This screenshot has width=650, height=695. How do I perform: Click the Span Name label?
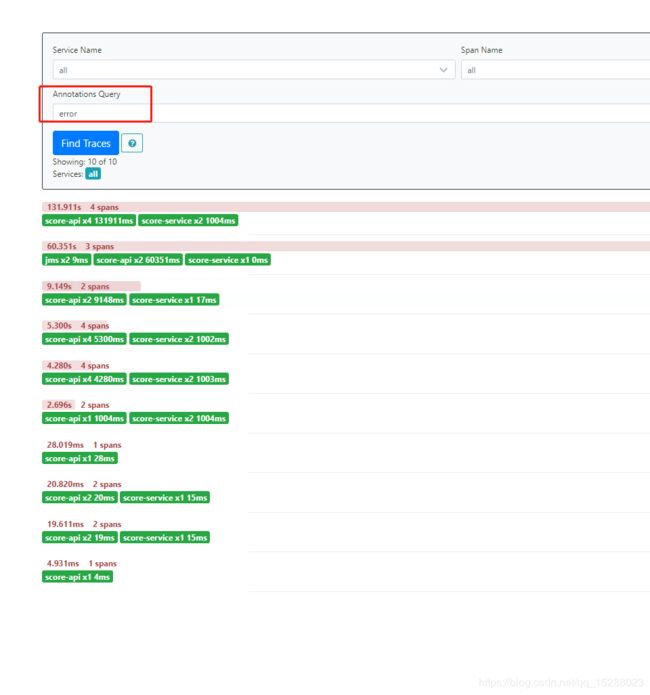(x=482, y=50)
